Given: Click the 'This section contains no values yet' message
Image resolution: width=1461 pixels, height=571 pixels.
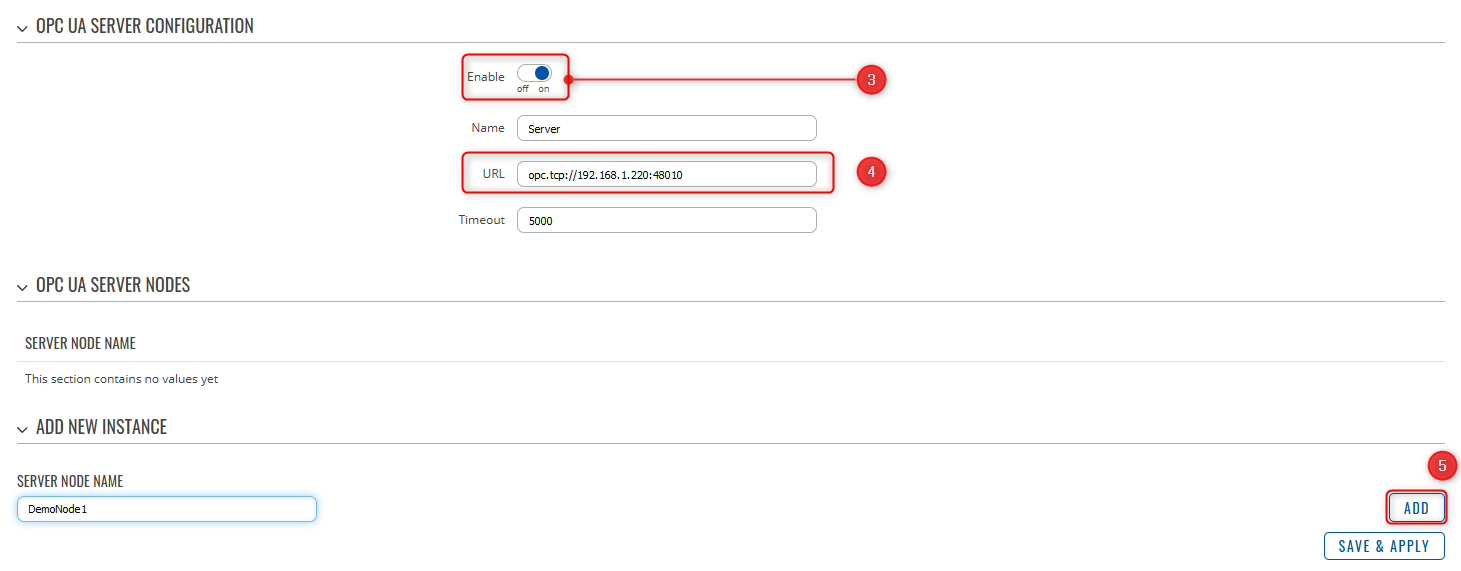Looking at the screenshot, I should pyautogui.click(x=121, y=379).
